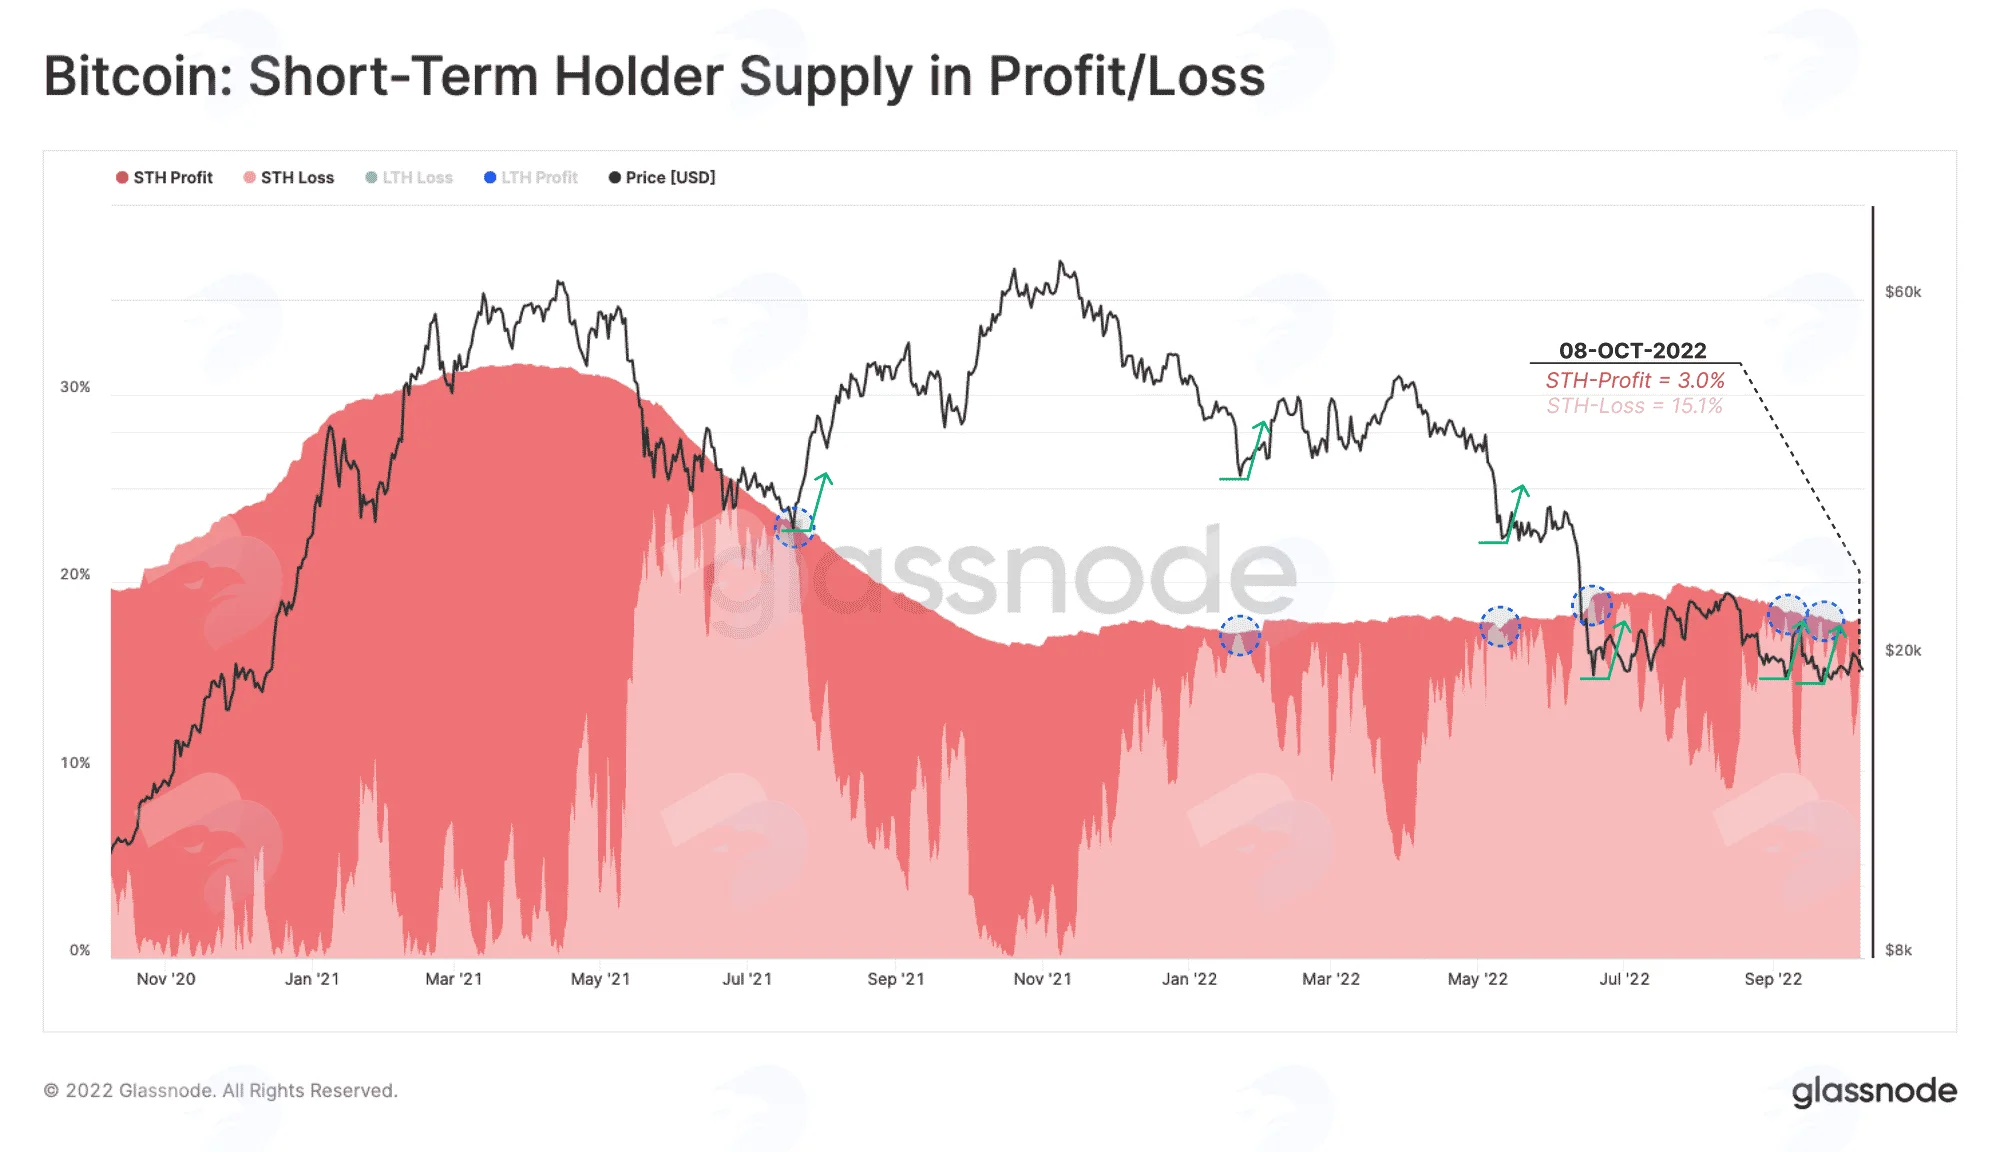Screen dimensions: 2000x1152
Task: Toggle the Price [USD] legend series
Action: tap(662, 177)
